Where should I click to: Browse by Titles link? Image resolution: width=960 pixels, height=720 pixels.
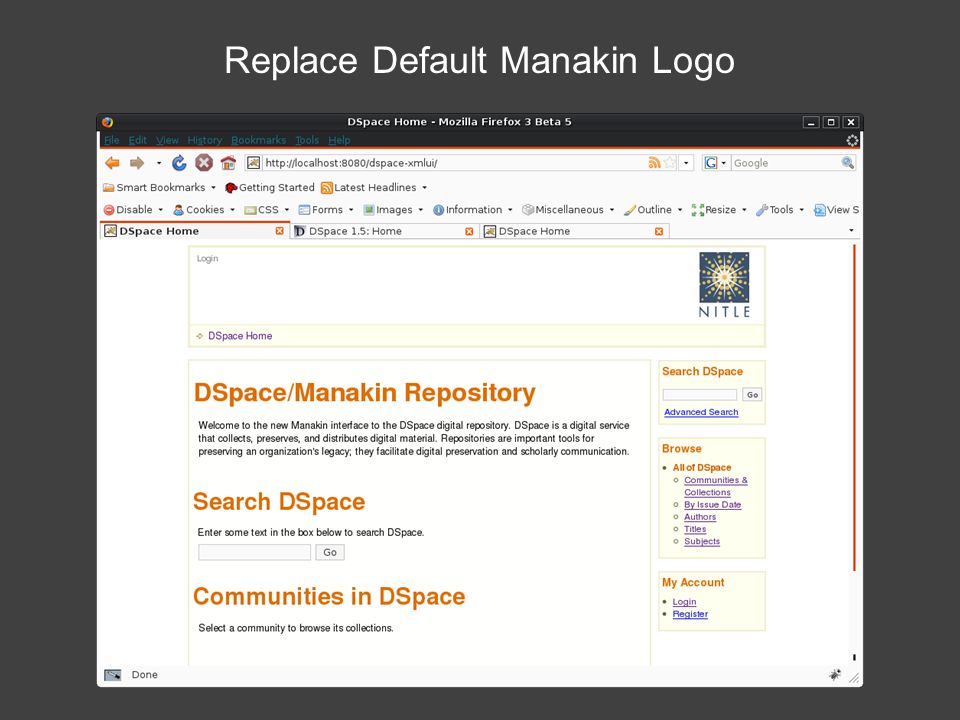point(695,529)
